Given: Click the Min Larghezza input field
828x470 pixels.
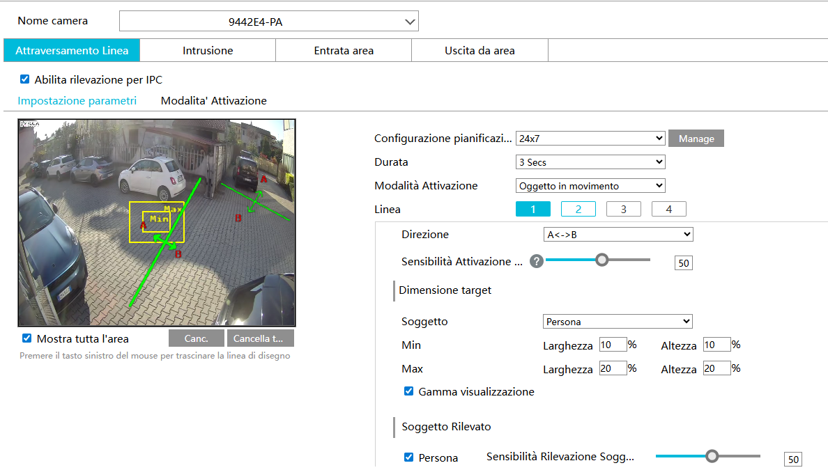Looking at the screenshot, I should pos(612,345).
